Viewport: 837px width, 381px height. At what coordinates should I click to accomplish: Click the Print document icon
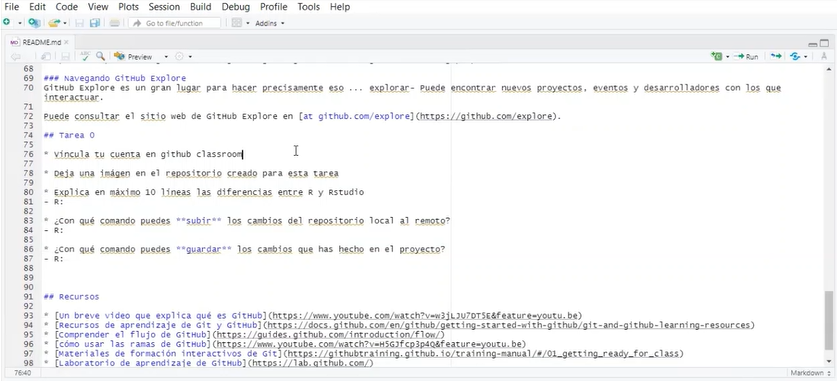[114, 23]
